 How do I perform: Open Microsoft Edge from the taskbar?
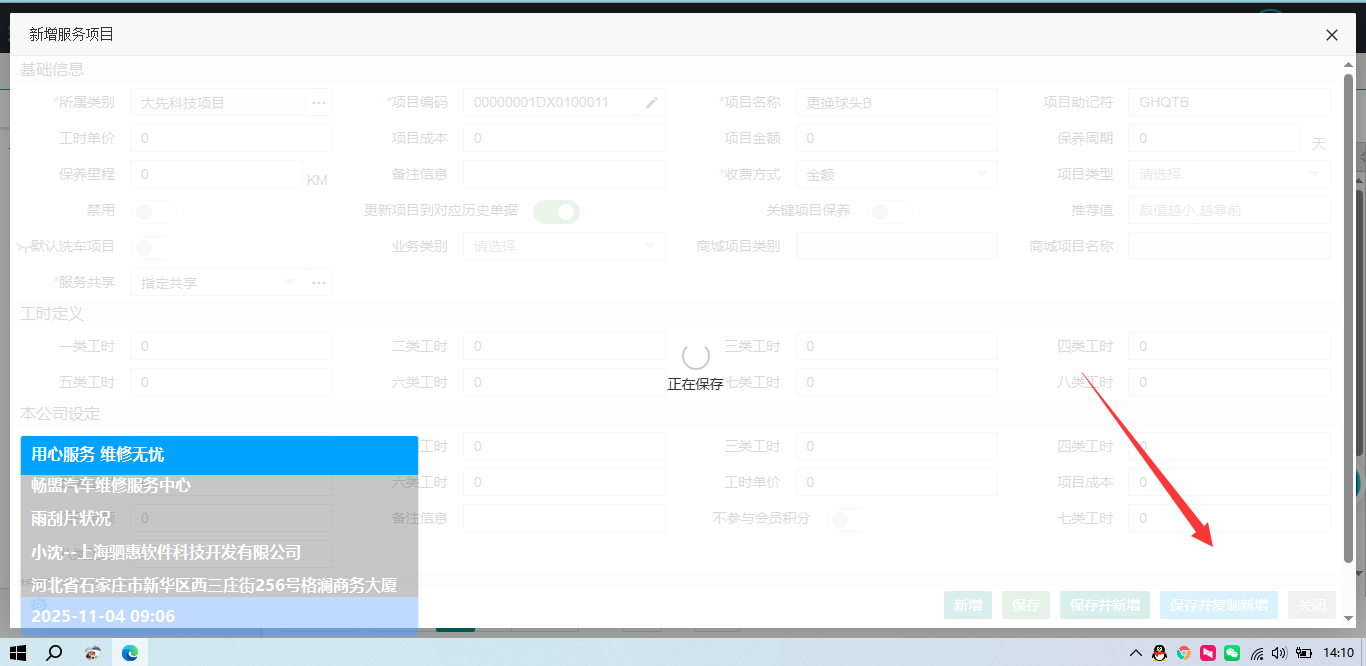[x=129, y=653]
